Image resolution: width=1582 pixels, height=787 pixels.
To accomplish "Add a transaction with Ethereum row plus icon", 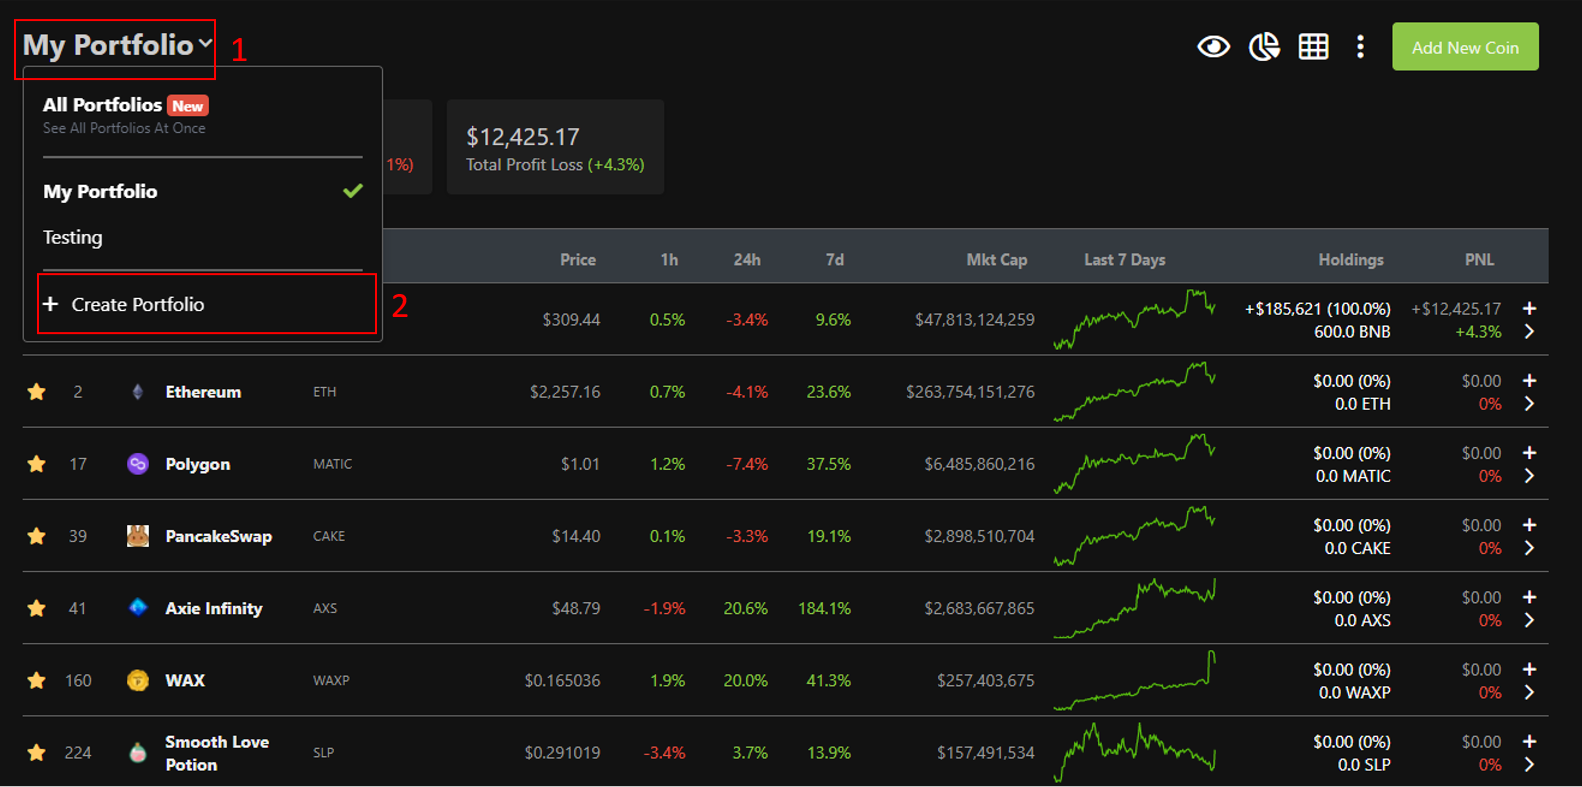I will pos(1529,380).
